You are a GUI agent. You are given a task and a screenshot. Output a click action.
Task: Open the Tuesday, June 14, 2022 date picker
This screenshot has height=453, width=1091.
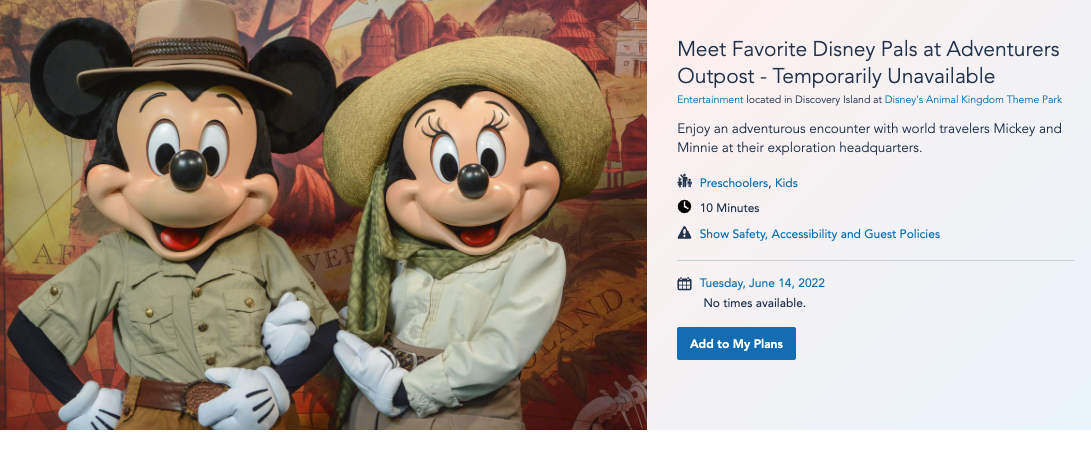point(762,283)
